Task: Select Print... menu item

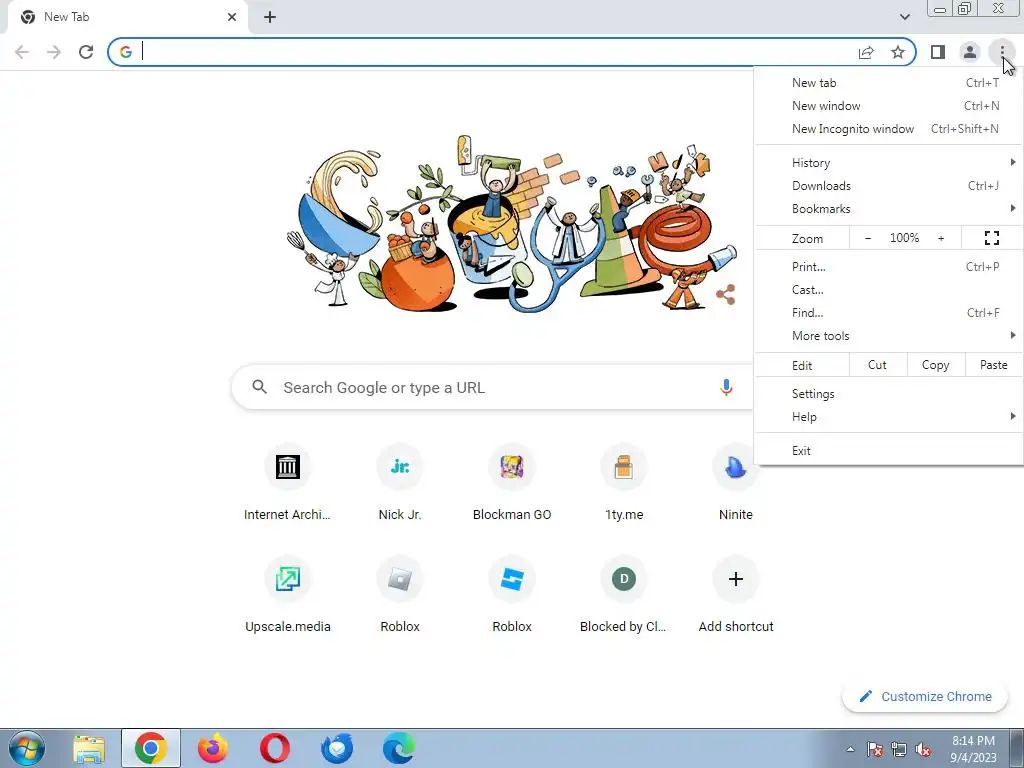Action: 889,266
